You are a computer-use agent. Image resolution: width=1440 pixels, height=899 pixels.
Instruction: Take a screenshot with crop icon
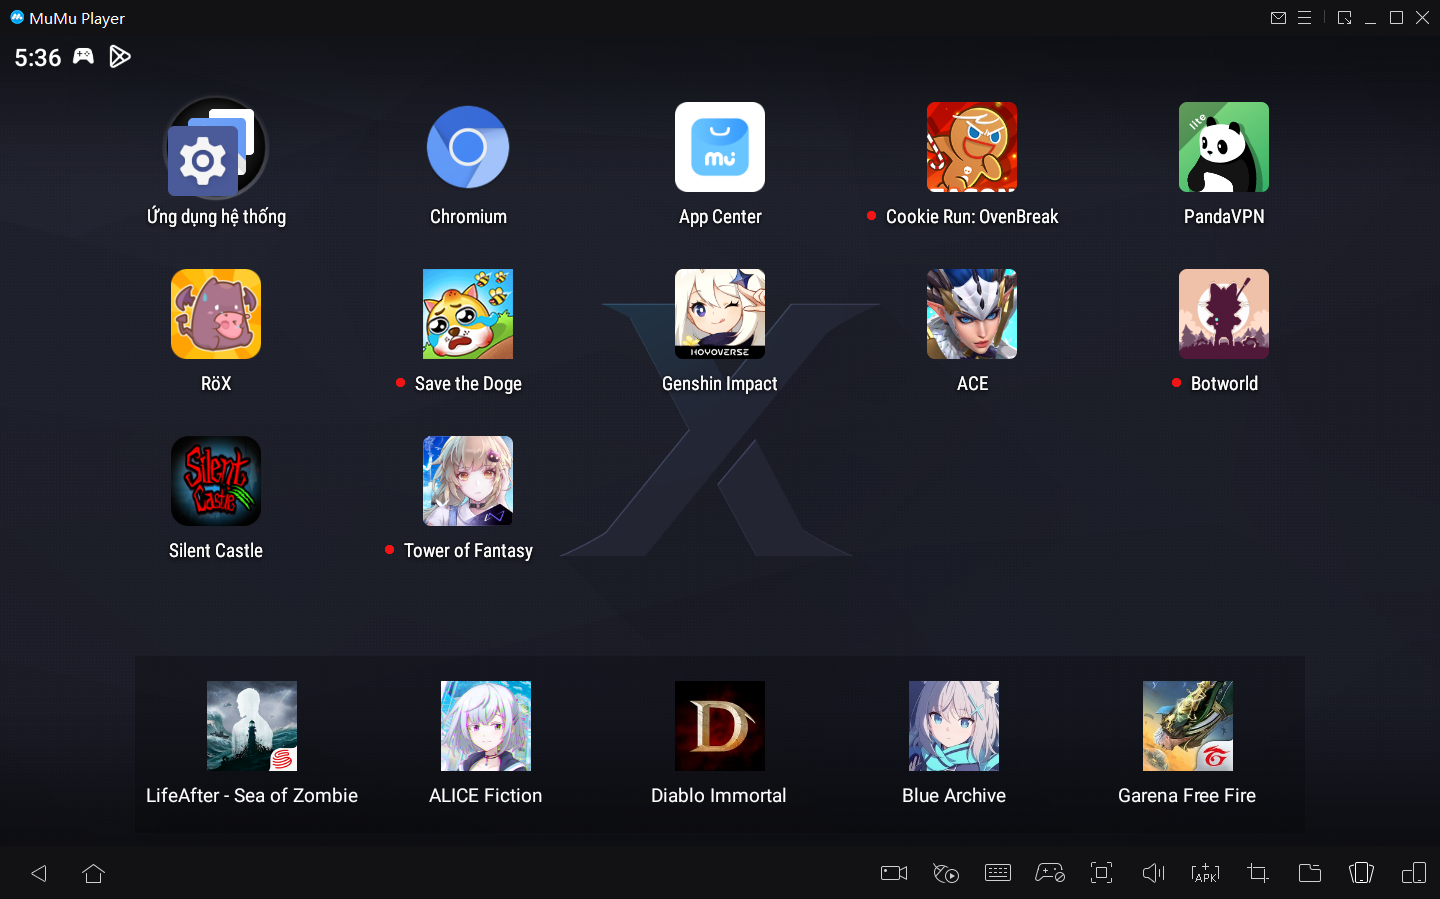click(1258, 873)
